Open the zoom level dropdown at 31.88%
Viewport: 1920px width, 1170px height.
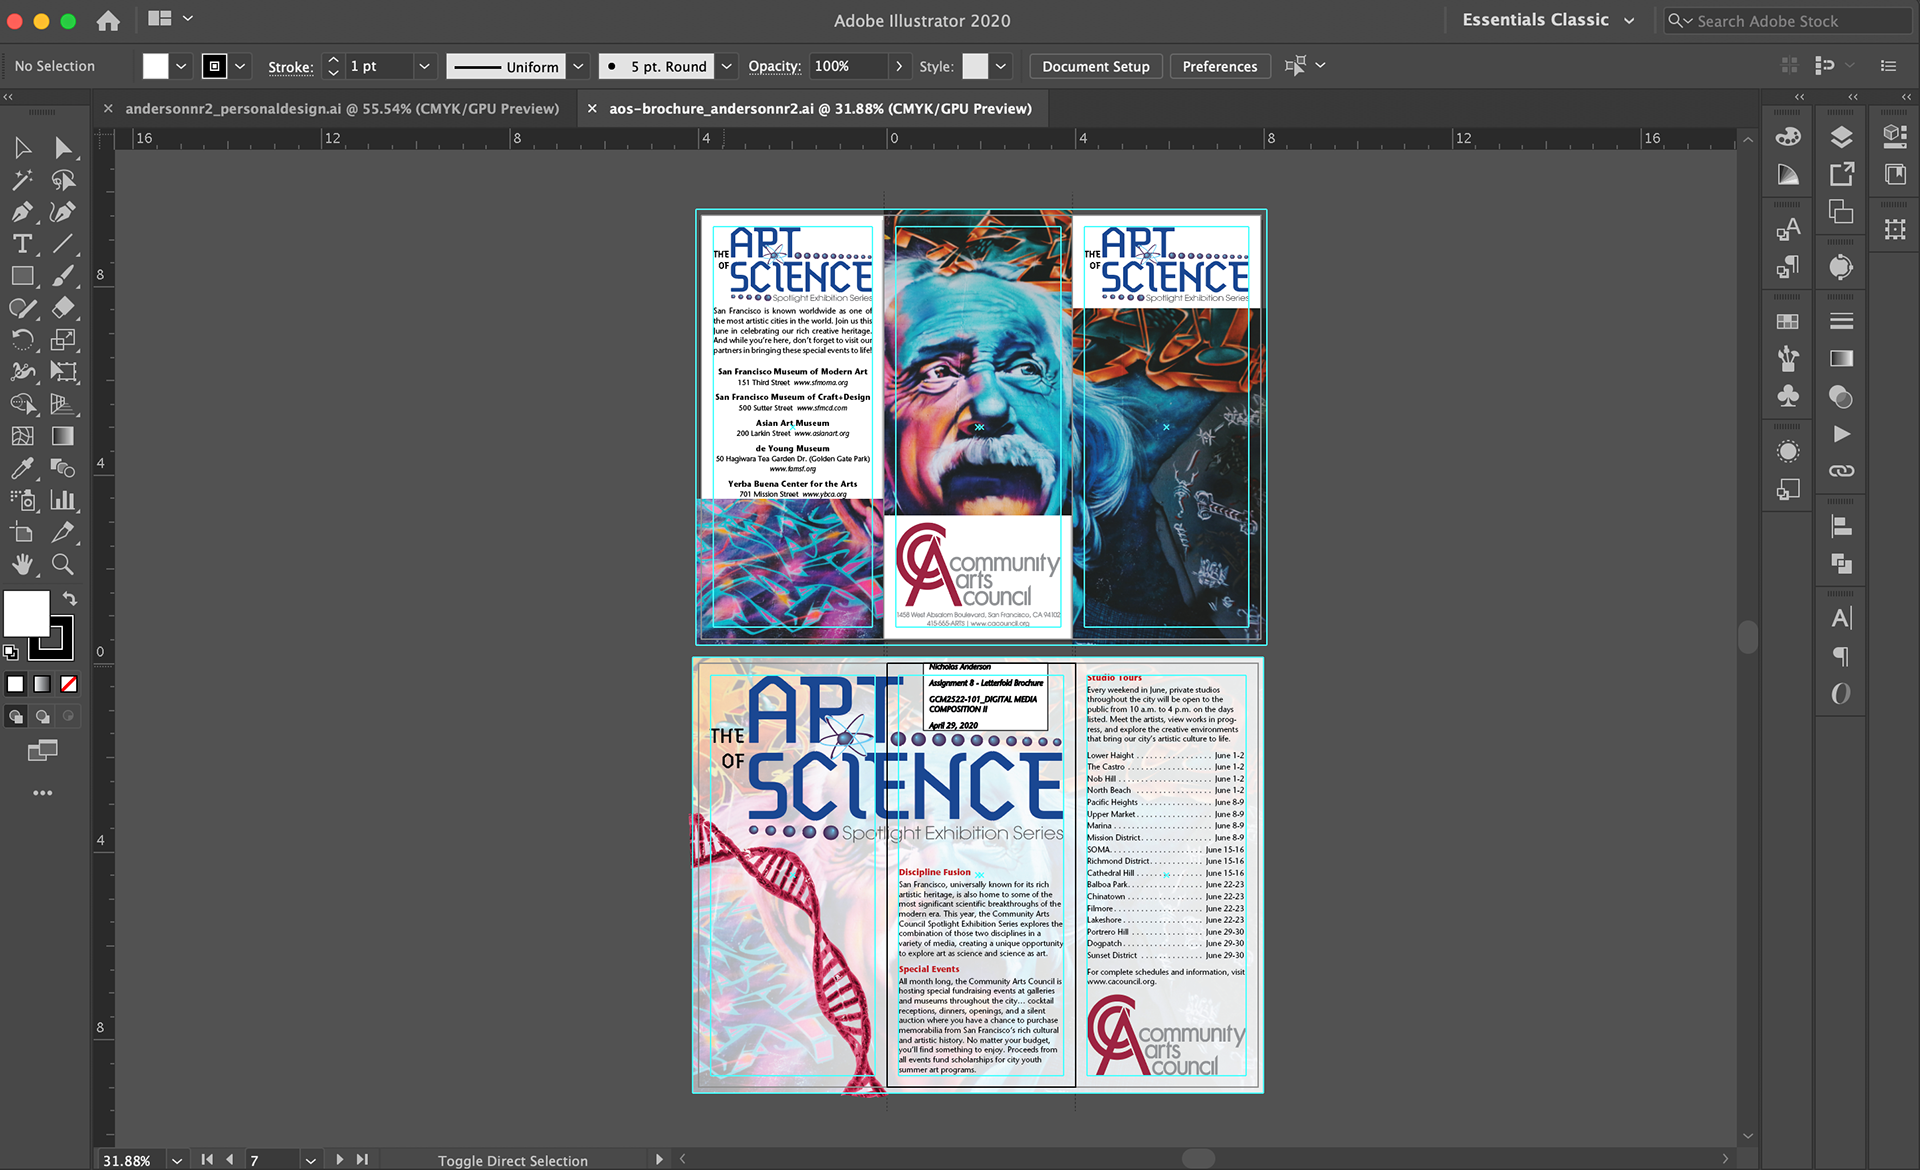coord(177,1160)
